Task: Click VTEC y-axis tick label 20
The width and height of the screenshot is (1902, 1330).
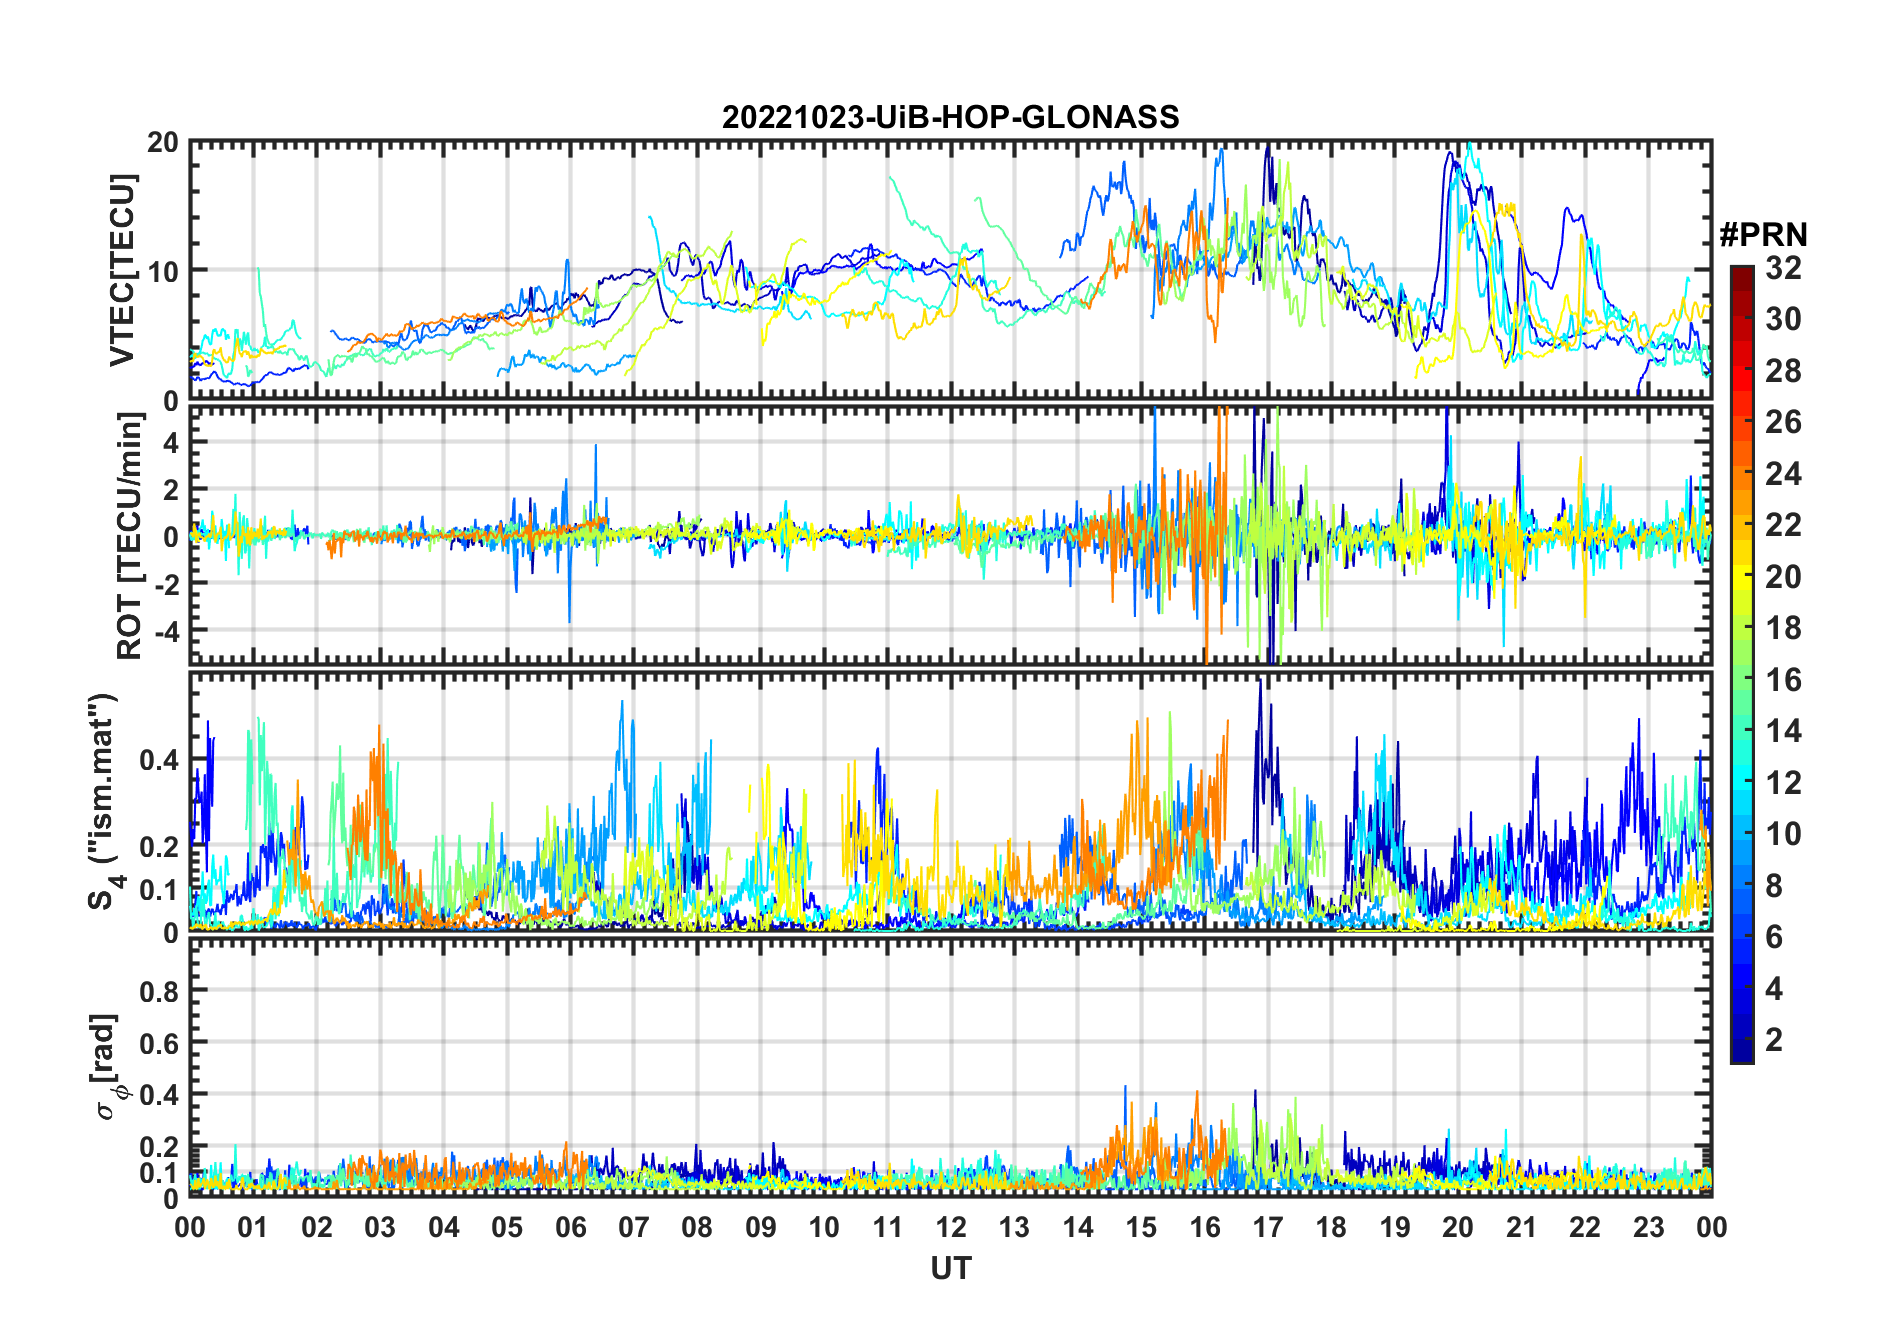Action: pos(163,143)
